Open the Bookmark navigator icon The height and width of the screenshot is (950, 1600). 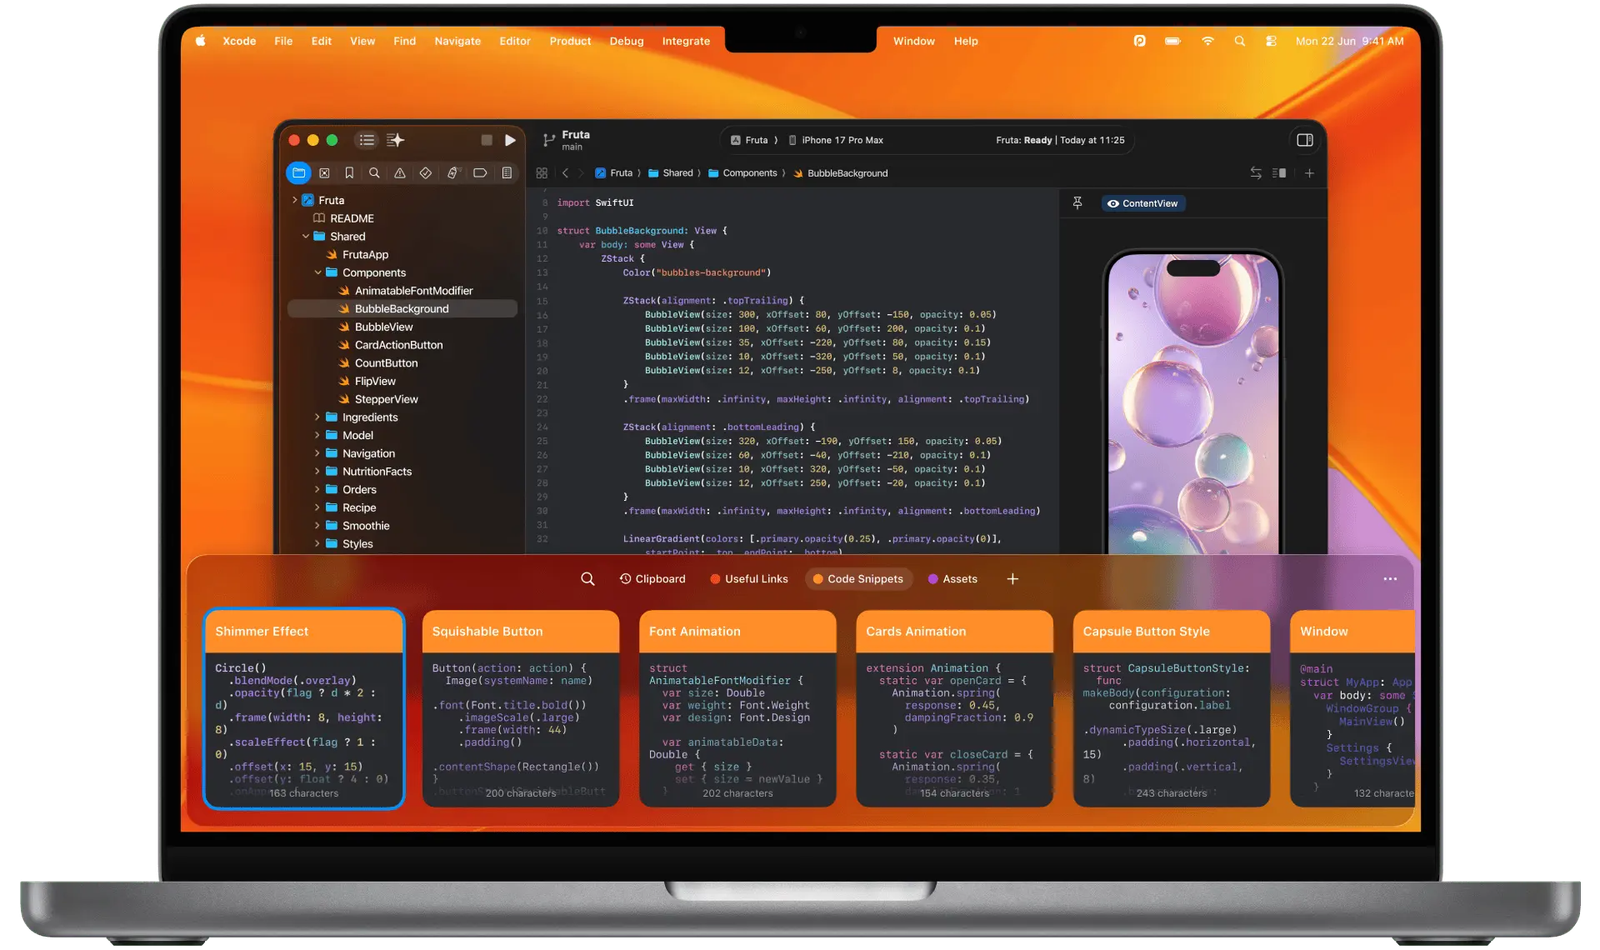[349, 173]
